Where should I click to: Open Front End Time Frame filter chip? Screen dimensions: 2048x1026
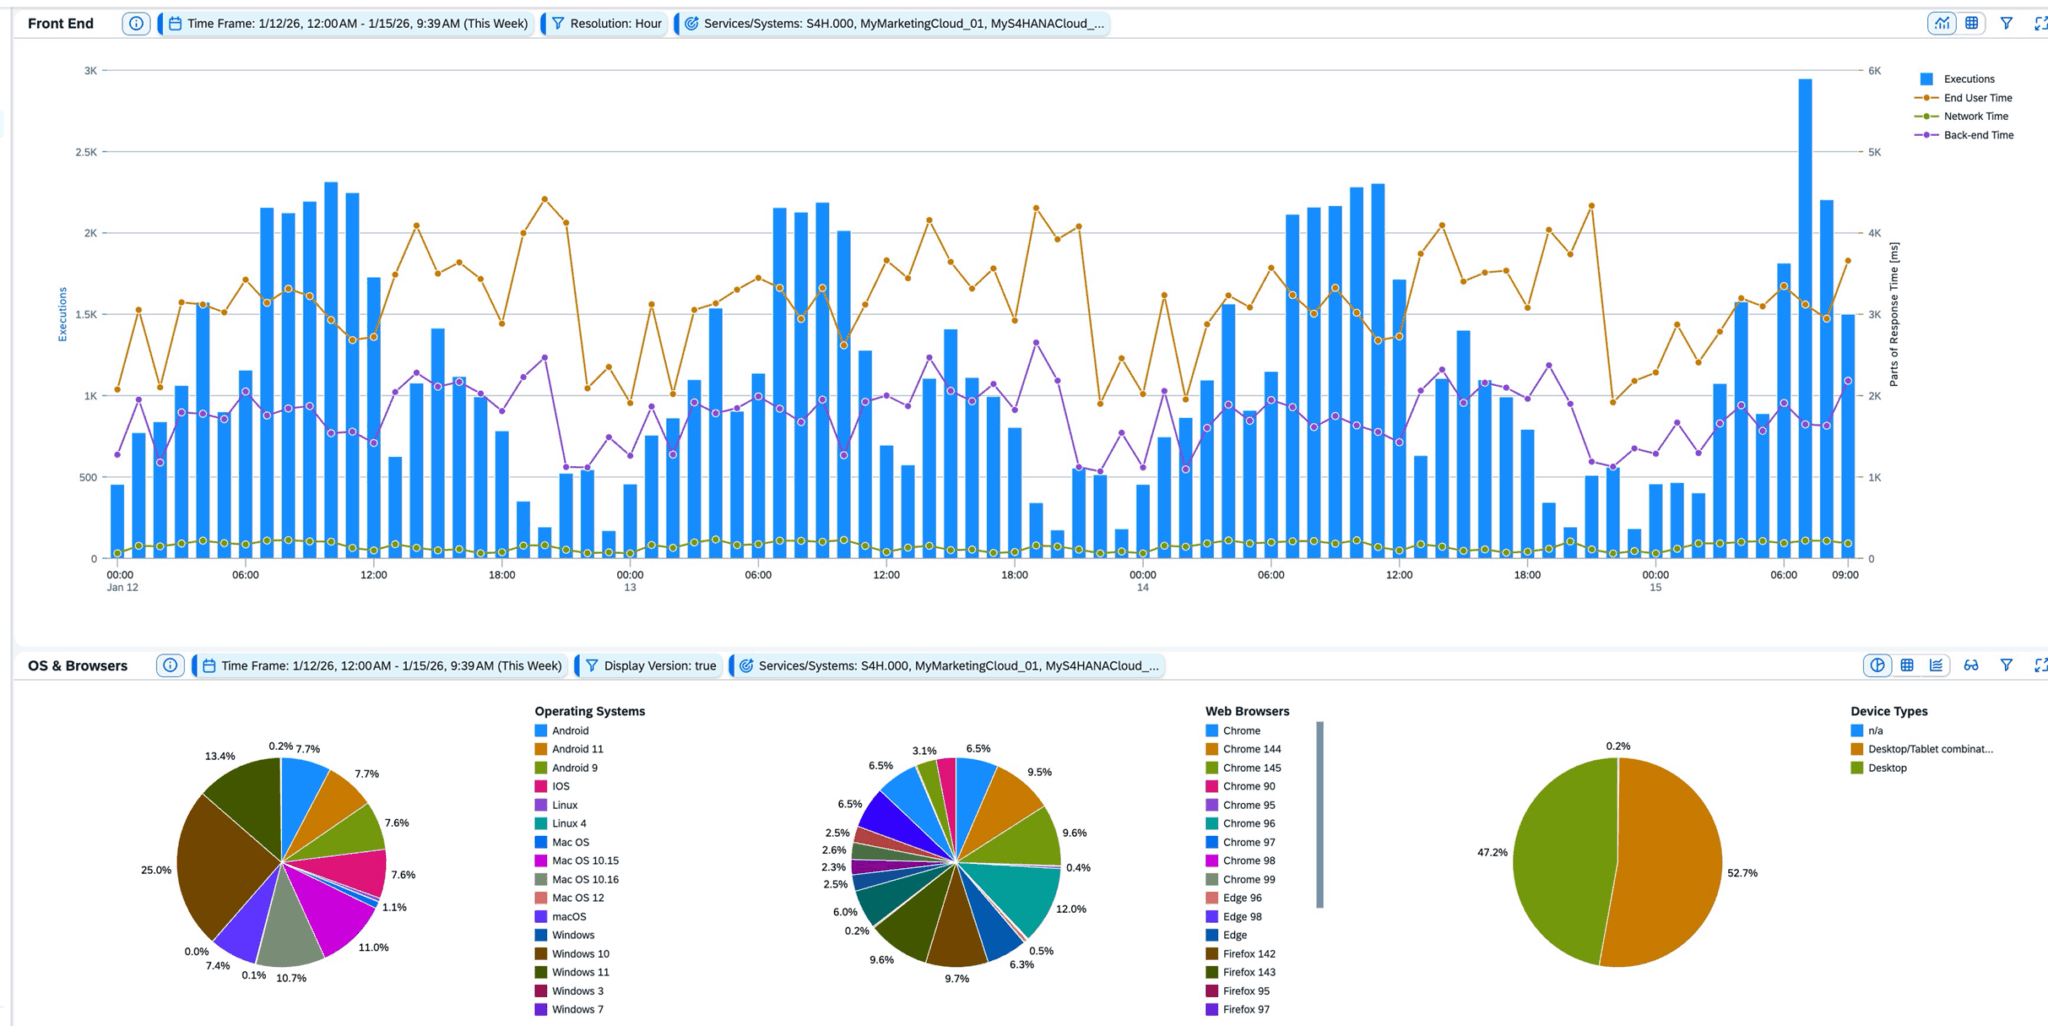tap(348, 23)
